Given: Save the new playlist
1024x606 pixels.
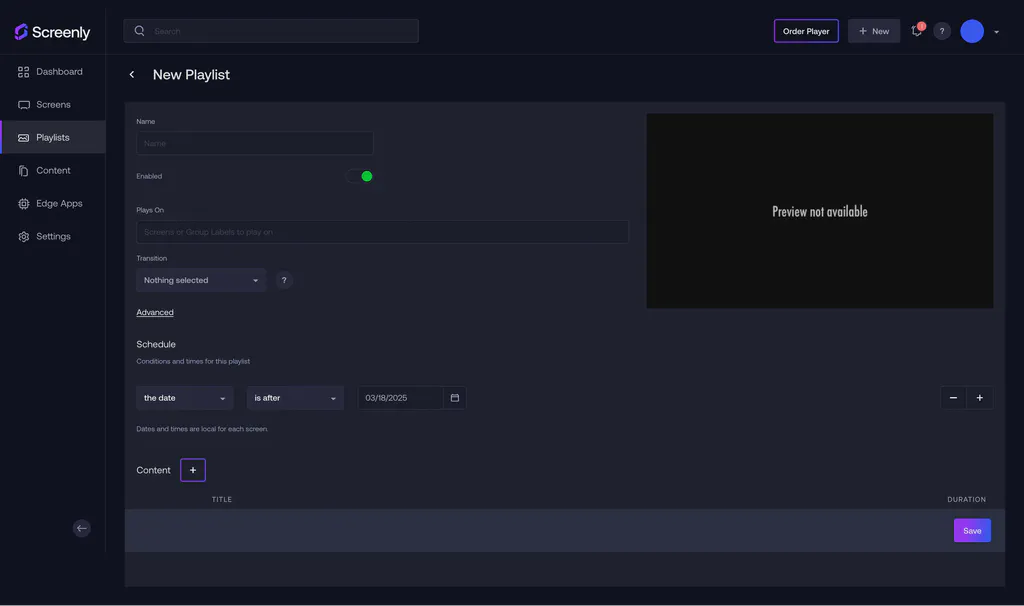Looking at the screenshot, I should pyautogui.click(x=971, y=530).
